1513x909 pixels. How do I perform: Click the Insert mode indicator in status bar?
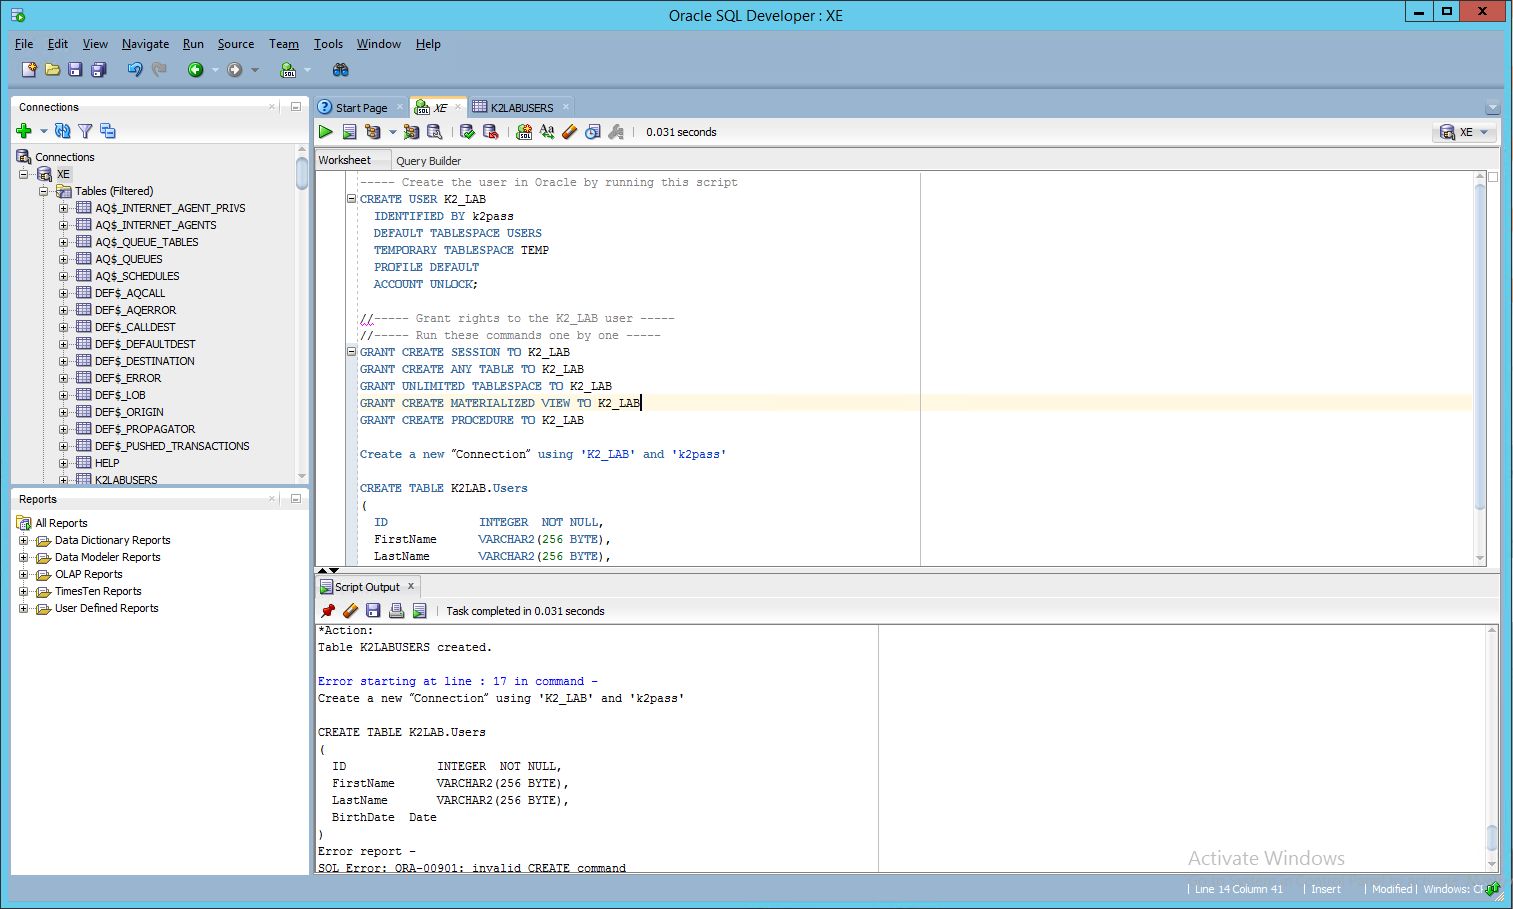point(1326,889)
